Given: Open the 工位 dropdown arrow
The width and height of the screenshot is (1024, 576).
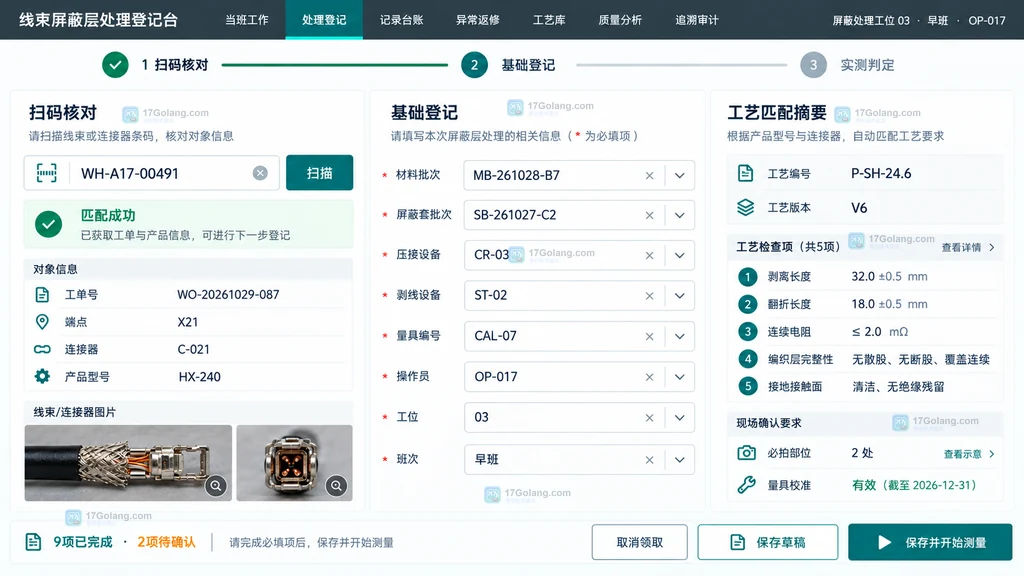Looking at the screenshot, I should (680, 418).
